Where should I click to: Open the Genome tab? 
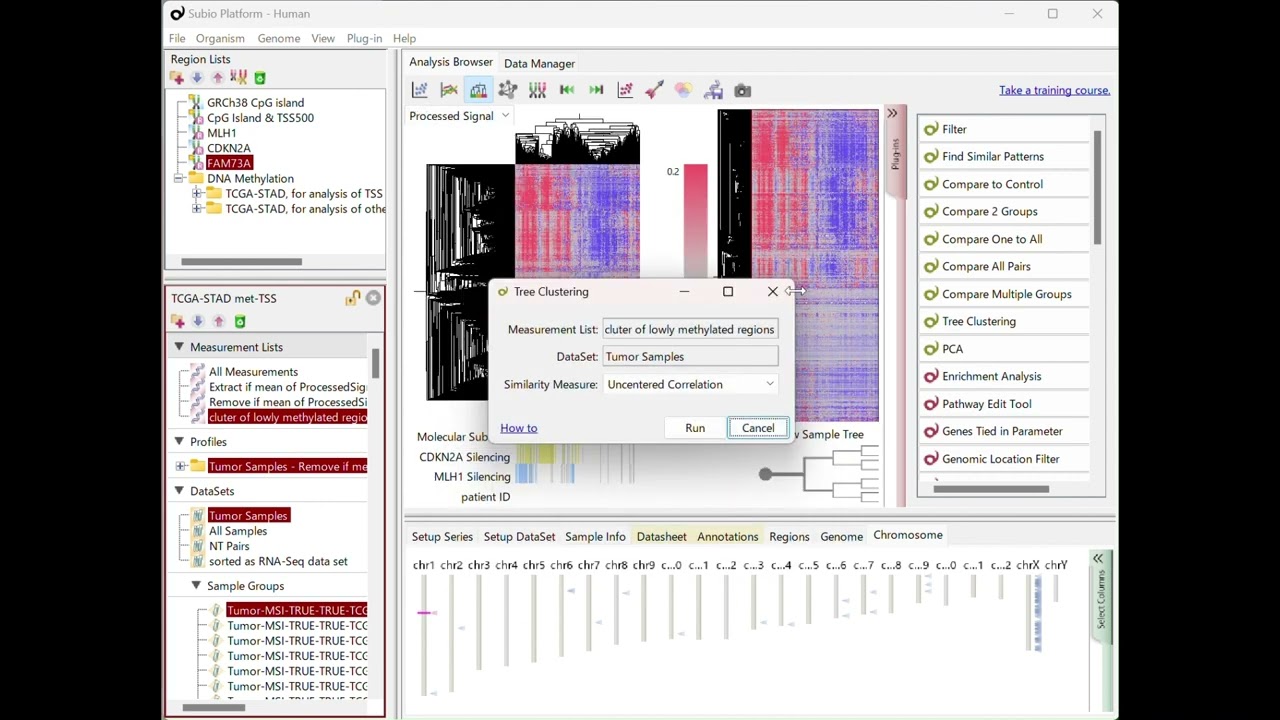pyautogui.click(x=841, y=537)
